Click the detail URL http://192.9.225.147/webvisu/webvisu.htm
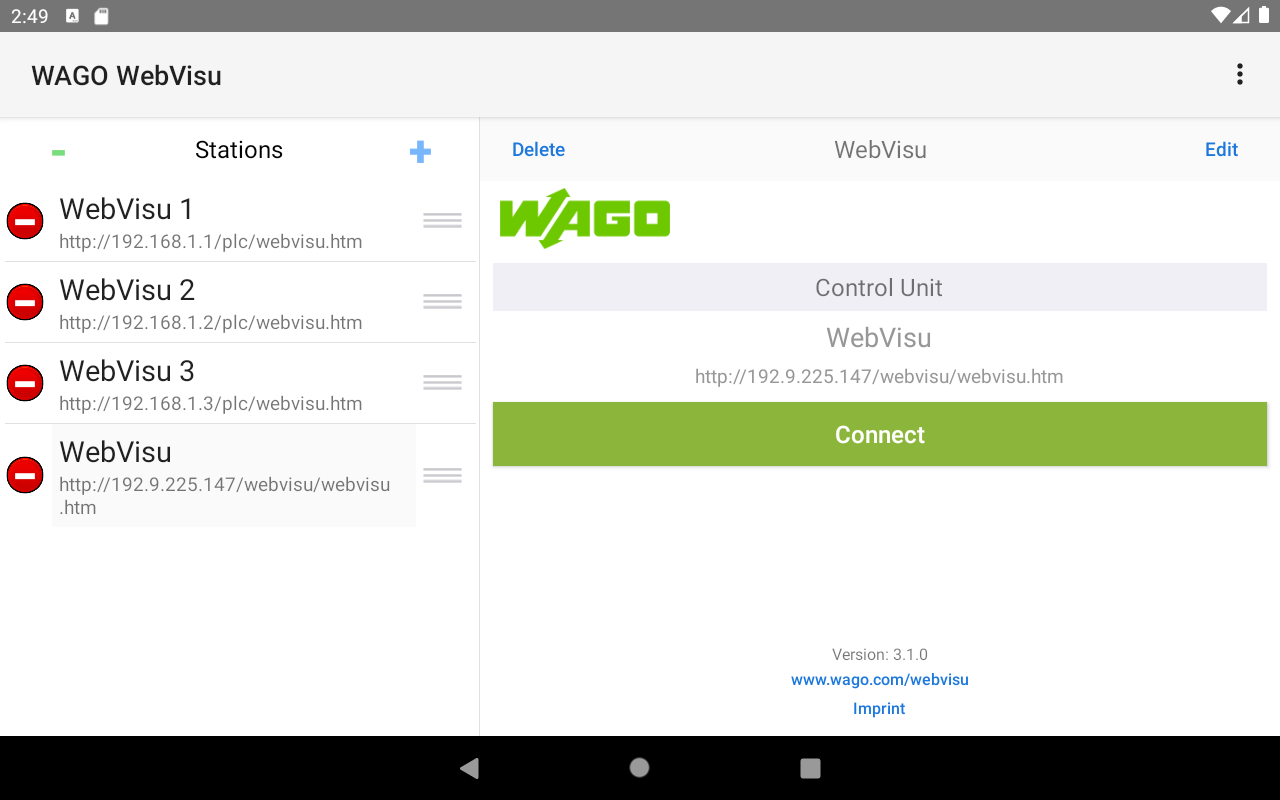Viewport: 1280px width, 800px height. pos(879,377)
